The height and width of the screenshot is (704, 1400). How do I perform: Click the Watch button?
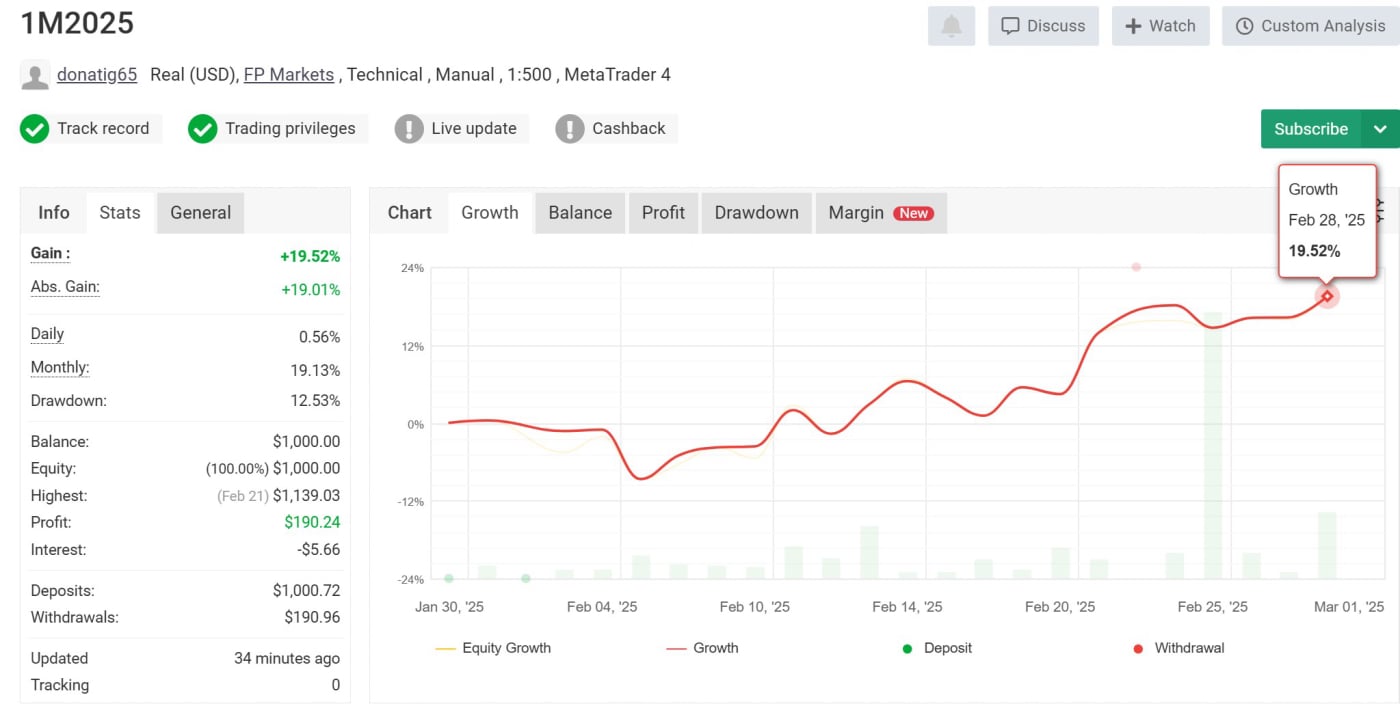1160,26
